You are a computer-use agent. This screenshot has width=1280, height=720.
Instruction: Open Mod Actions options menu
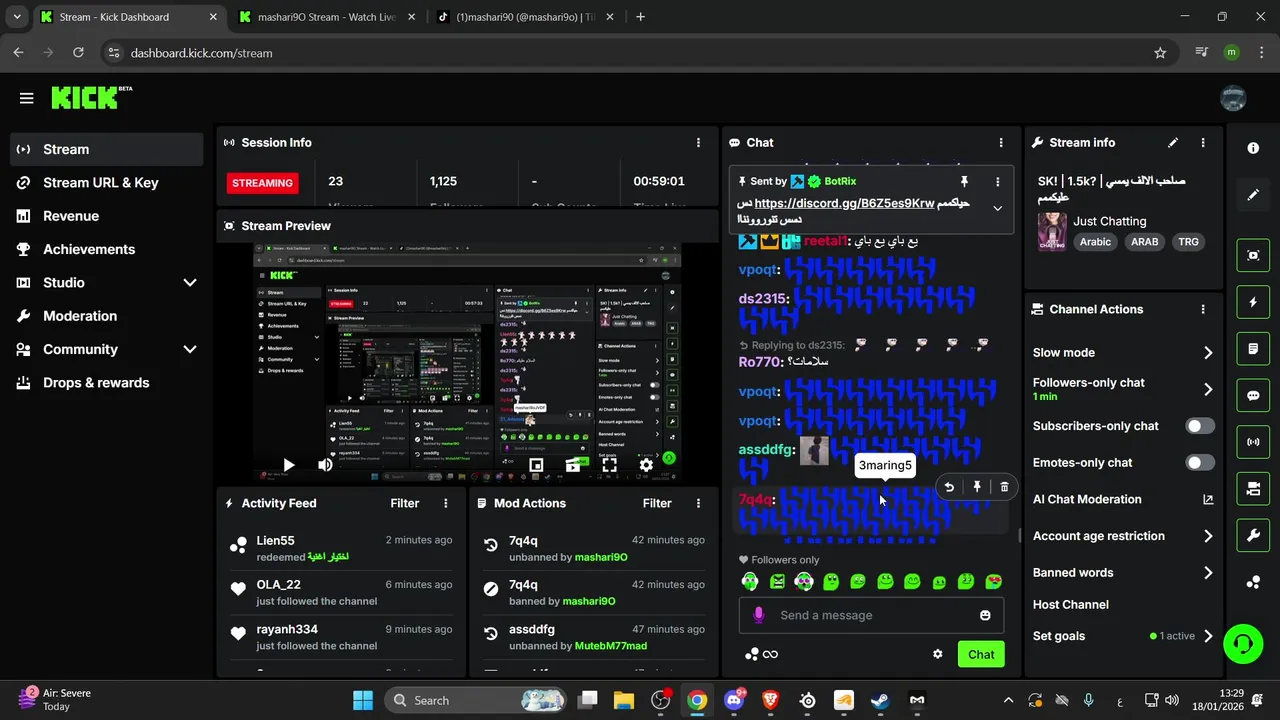click(698, 503)
